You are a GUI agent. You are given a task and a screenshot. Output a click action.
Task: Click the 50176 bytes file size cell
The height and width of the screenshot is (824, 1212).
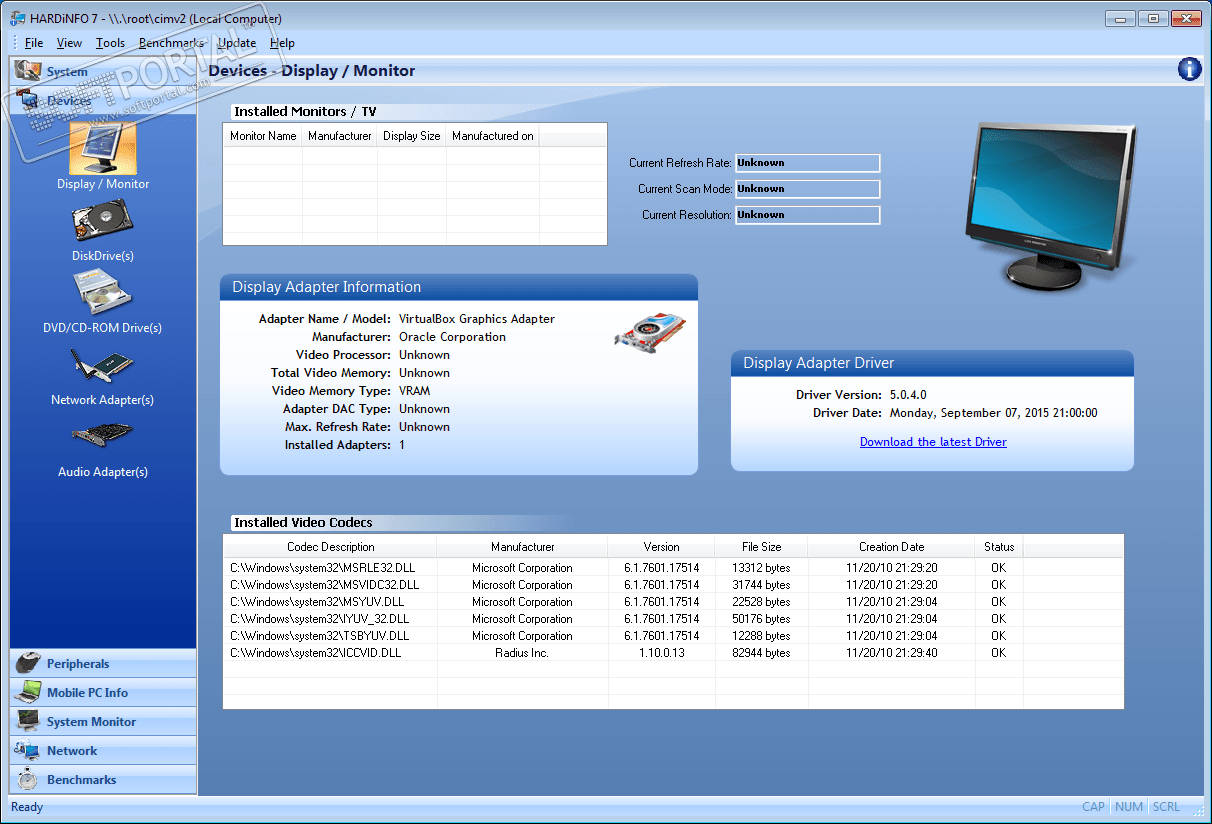point(761,619)
